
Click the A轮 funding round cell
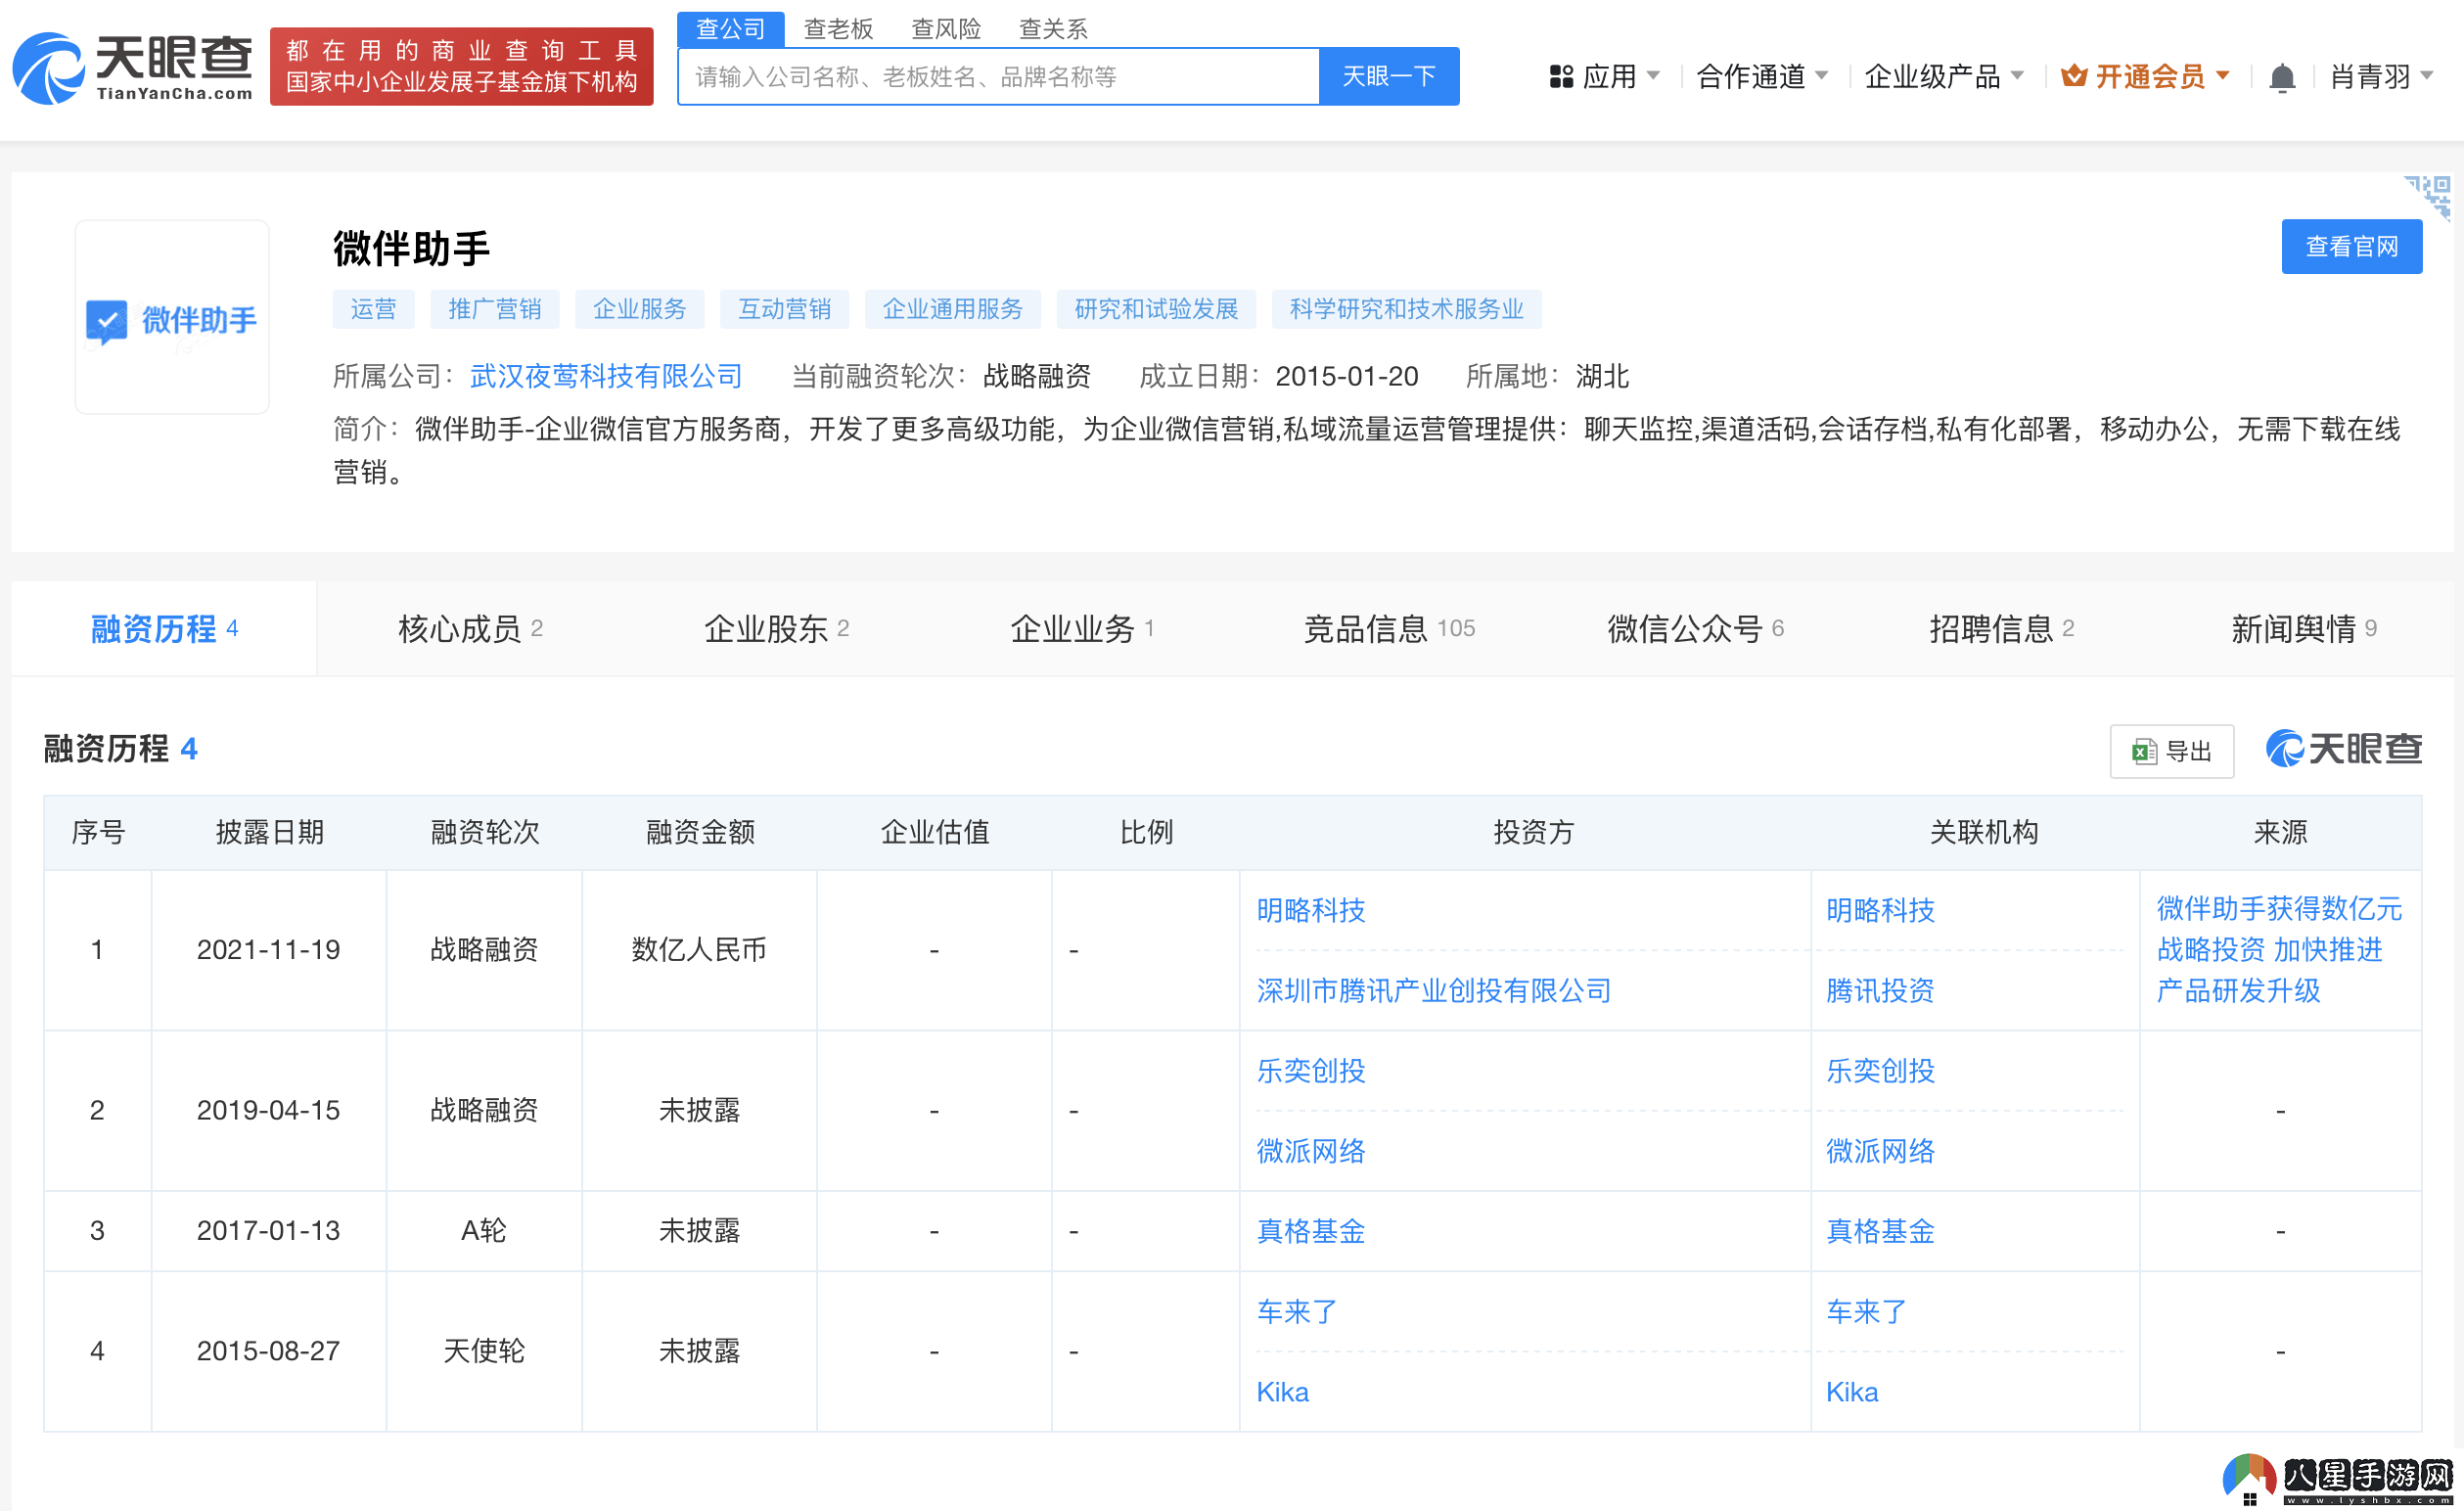483,1231
